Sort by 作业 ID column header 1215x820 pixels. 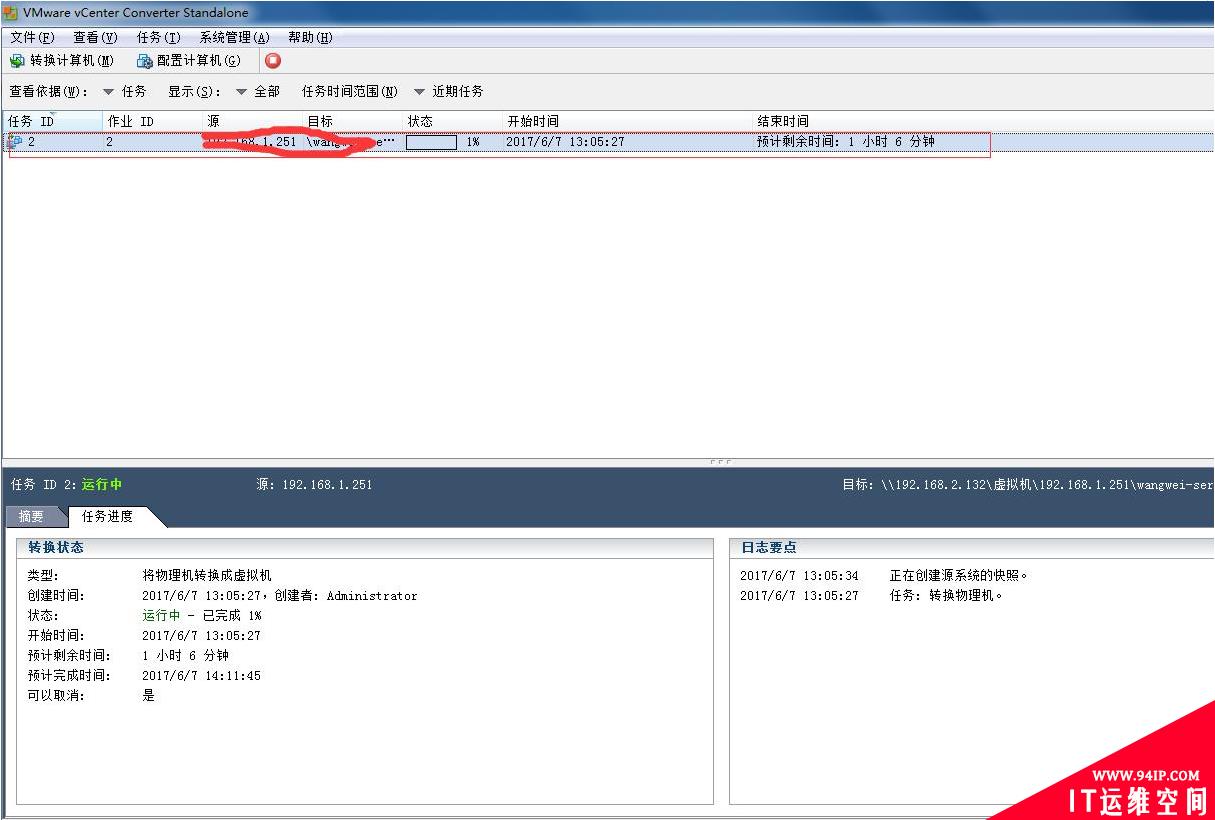tap(152, 121)
